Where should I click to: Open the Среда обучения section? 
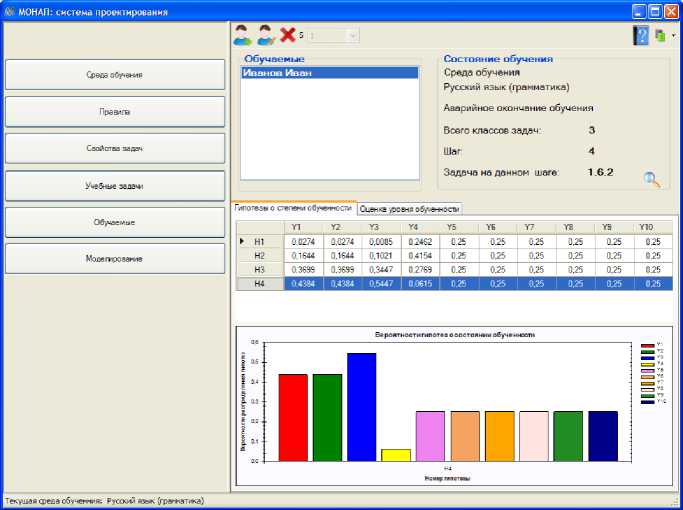click(x=115, y=74)
